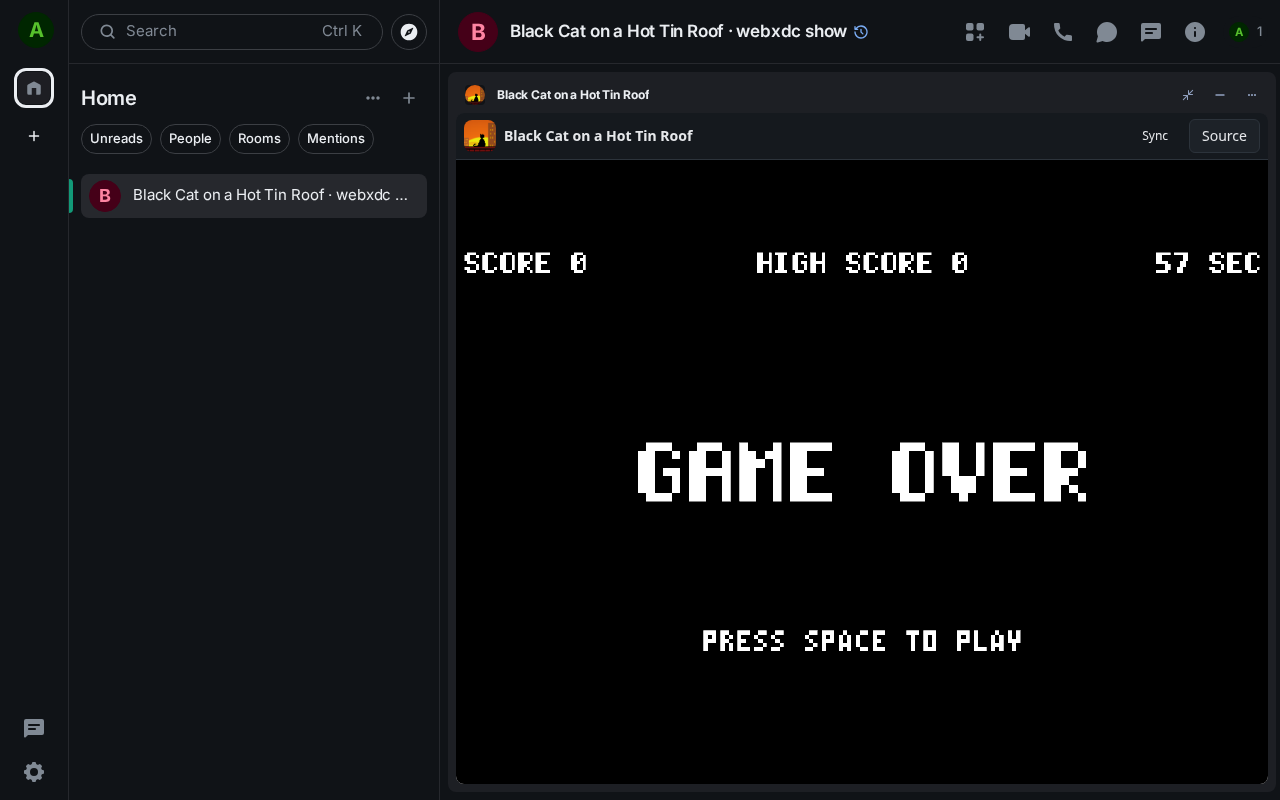1280x800 pixels.
Task: Click the Source button
Action: click(x=1224, y=136)
